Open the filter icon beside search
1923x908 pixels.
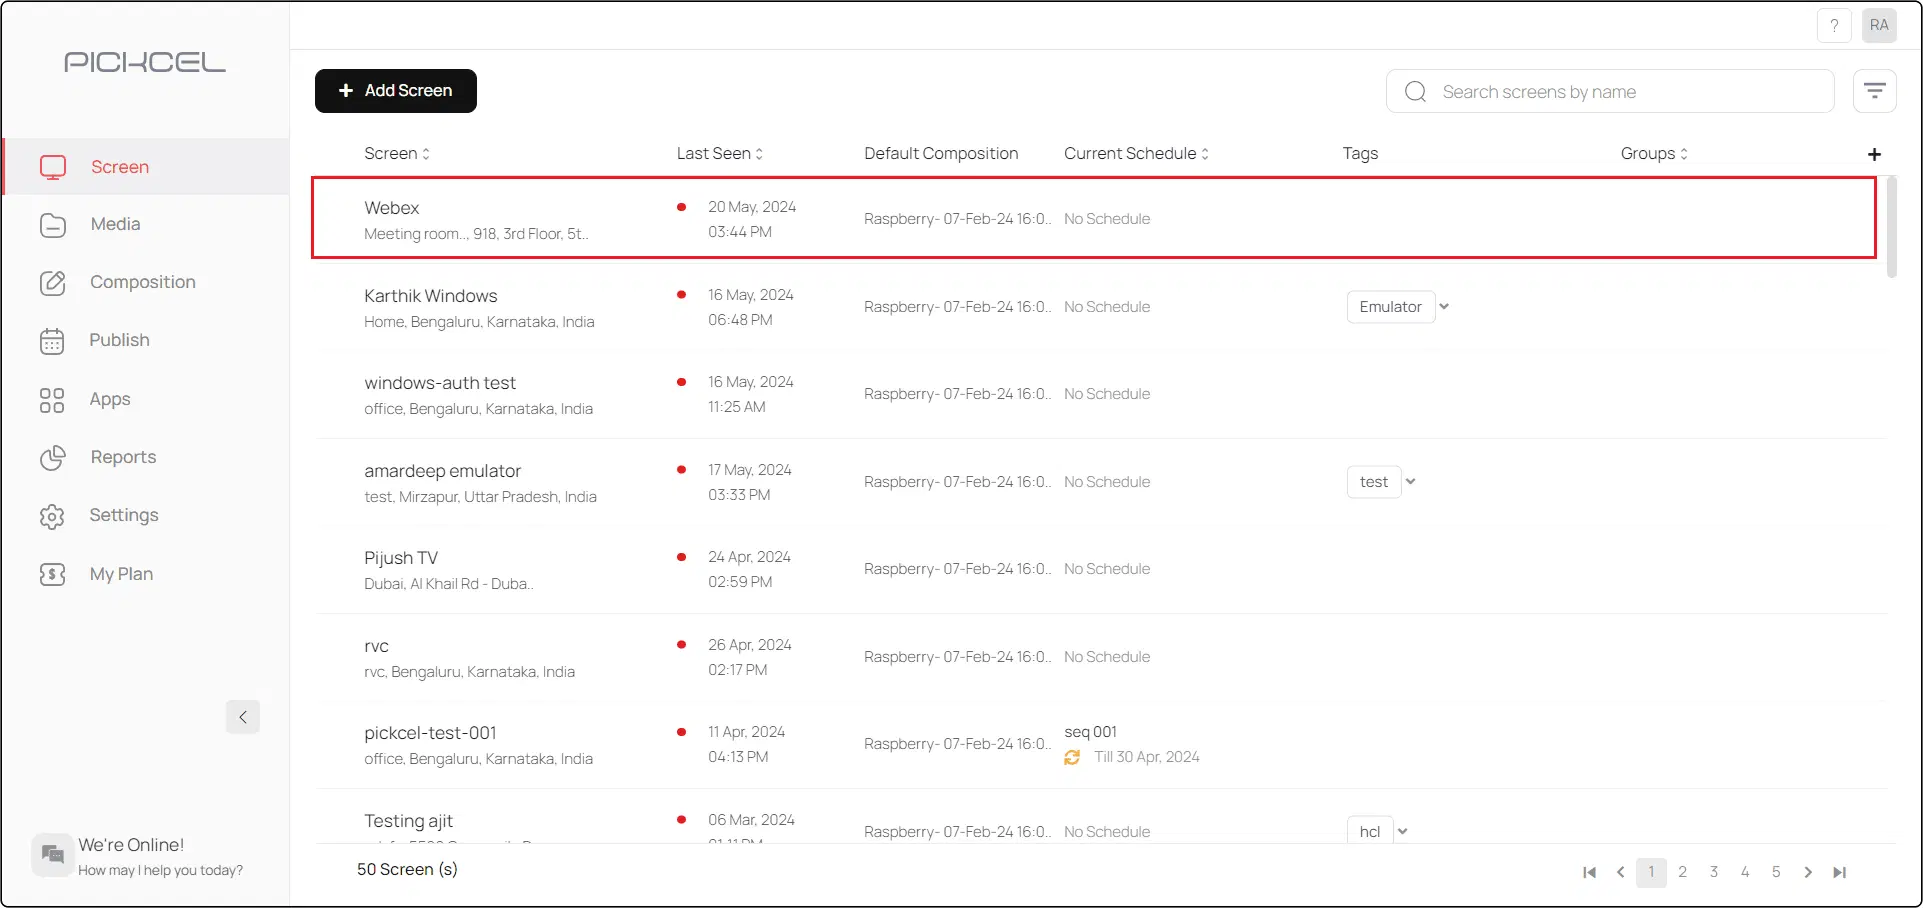(1875, 90)
